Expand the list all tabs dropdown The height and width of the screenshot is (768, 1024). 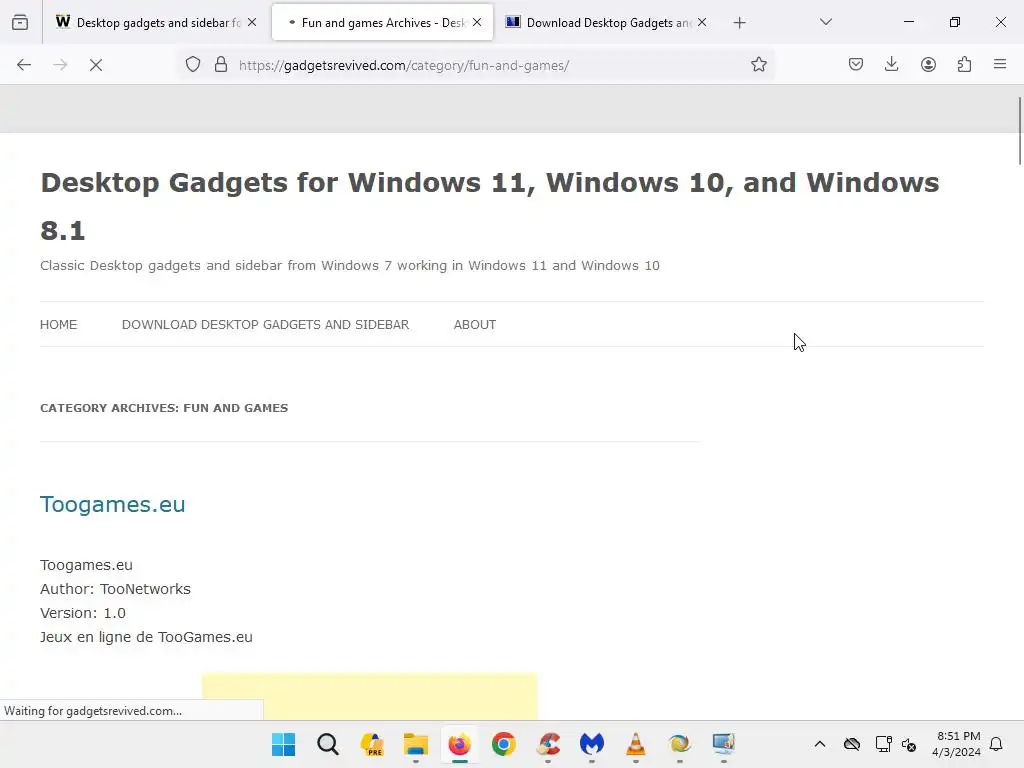point(826,22)
